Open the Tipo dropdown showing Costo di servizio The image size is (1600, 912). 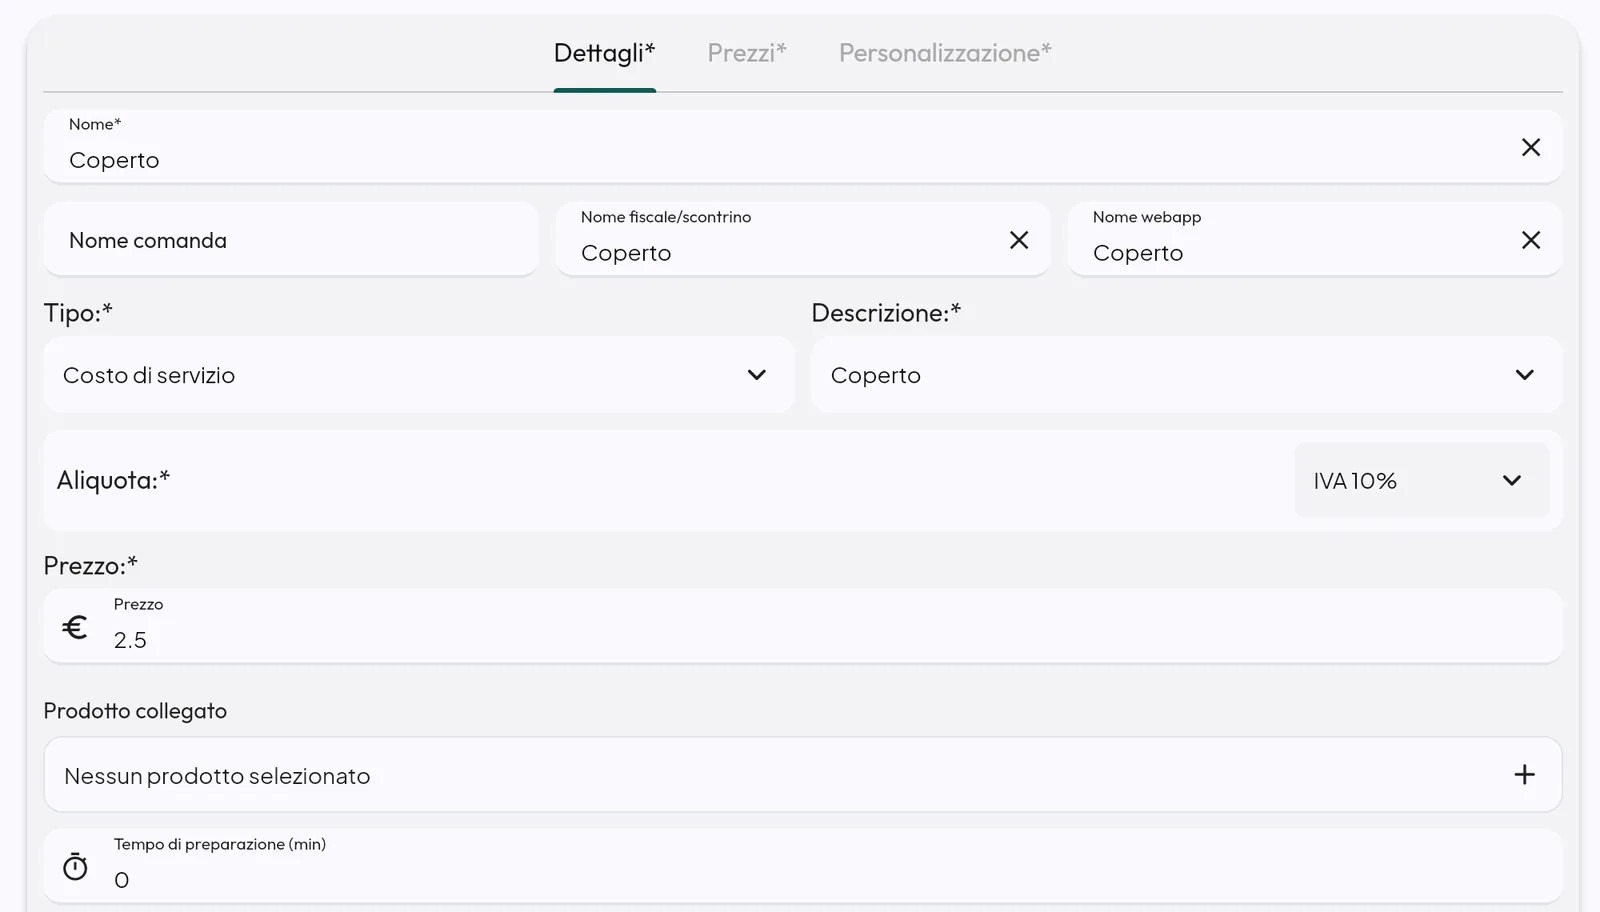point(419,375)
